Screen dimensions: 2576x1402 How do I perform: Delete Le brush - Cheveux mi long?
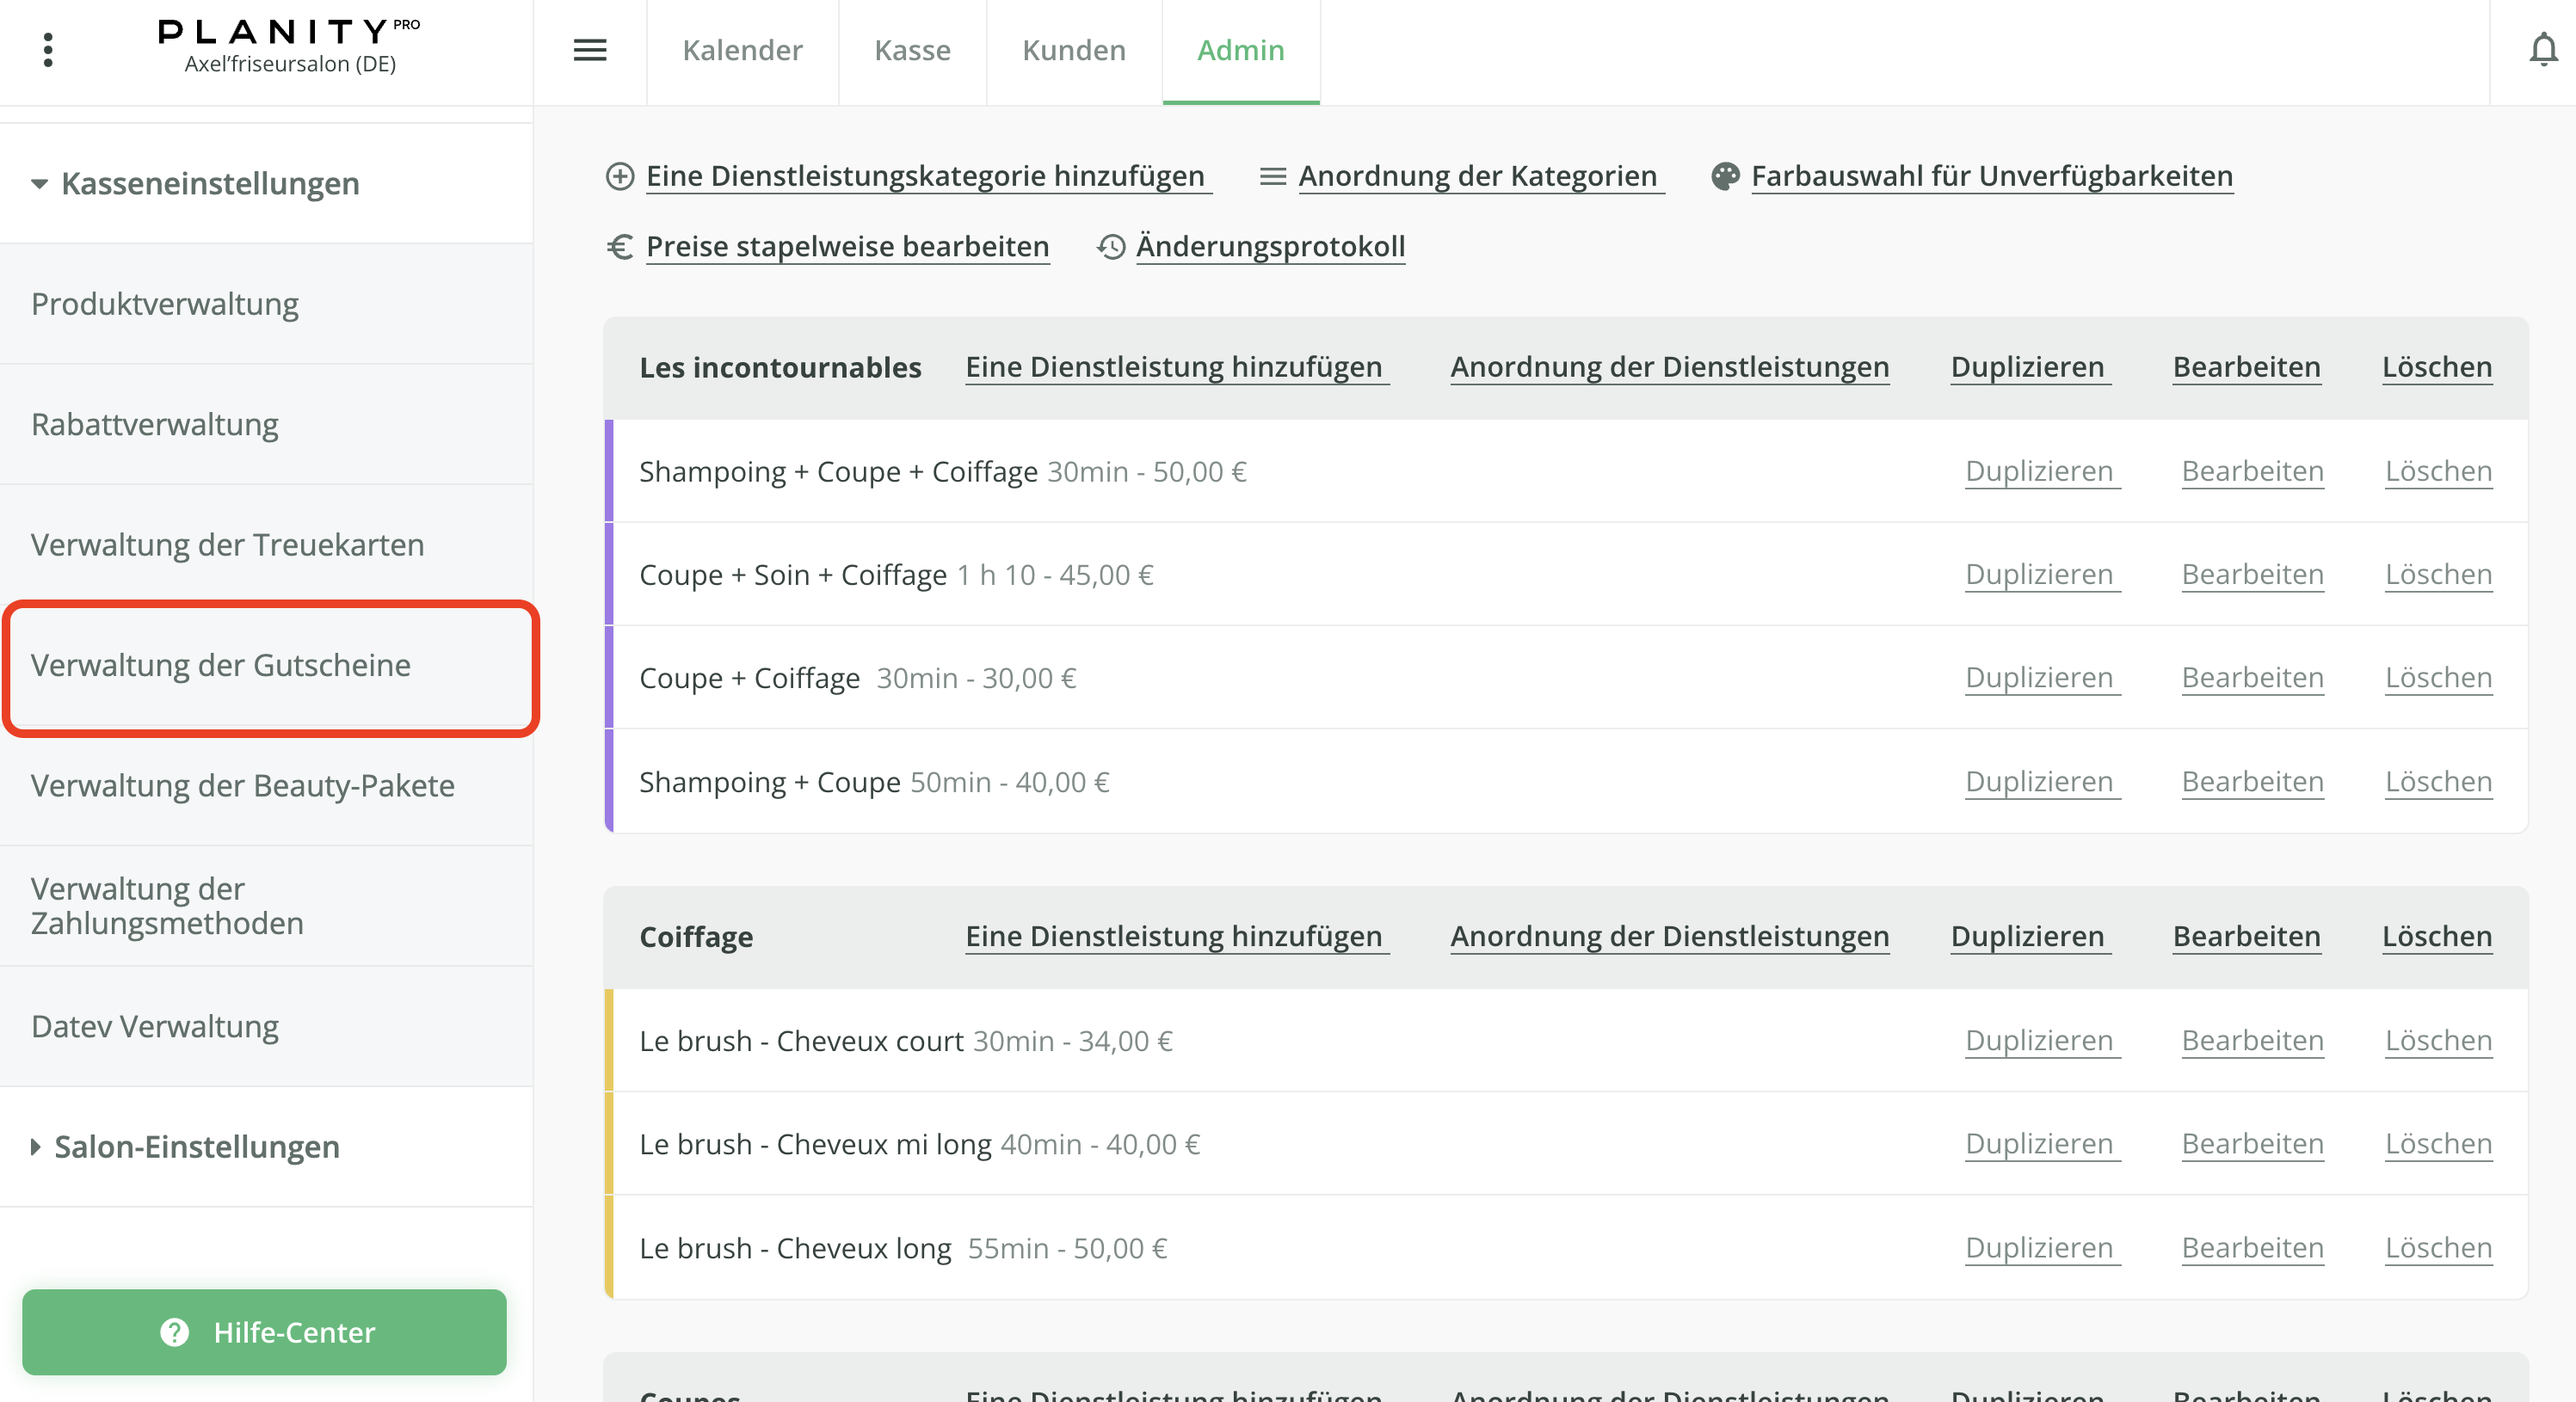pyautogui.click(x=2438, y=1143)
